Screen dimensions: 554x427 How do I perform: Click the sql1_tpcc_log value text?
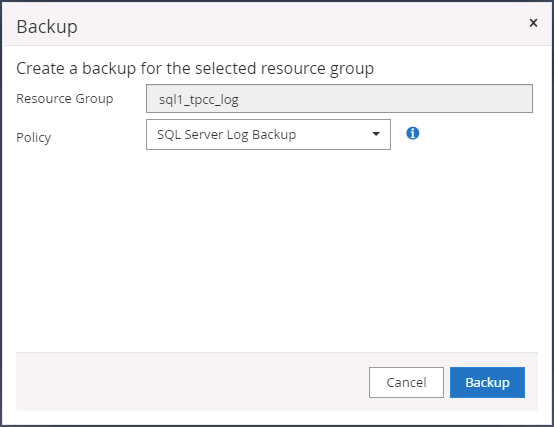[199, 100]
